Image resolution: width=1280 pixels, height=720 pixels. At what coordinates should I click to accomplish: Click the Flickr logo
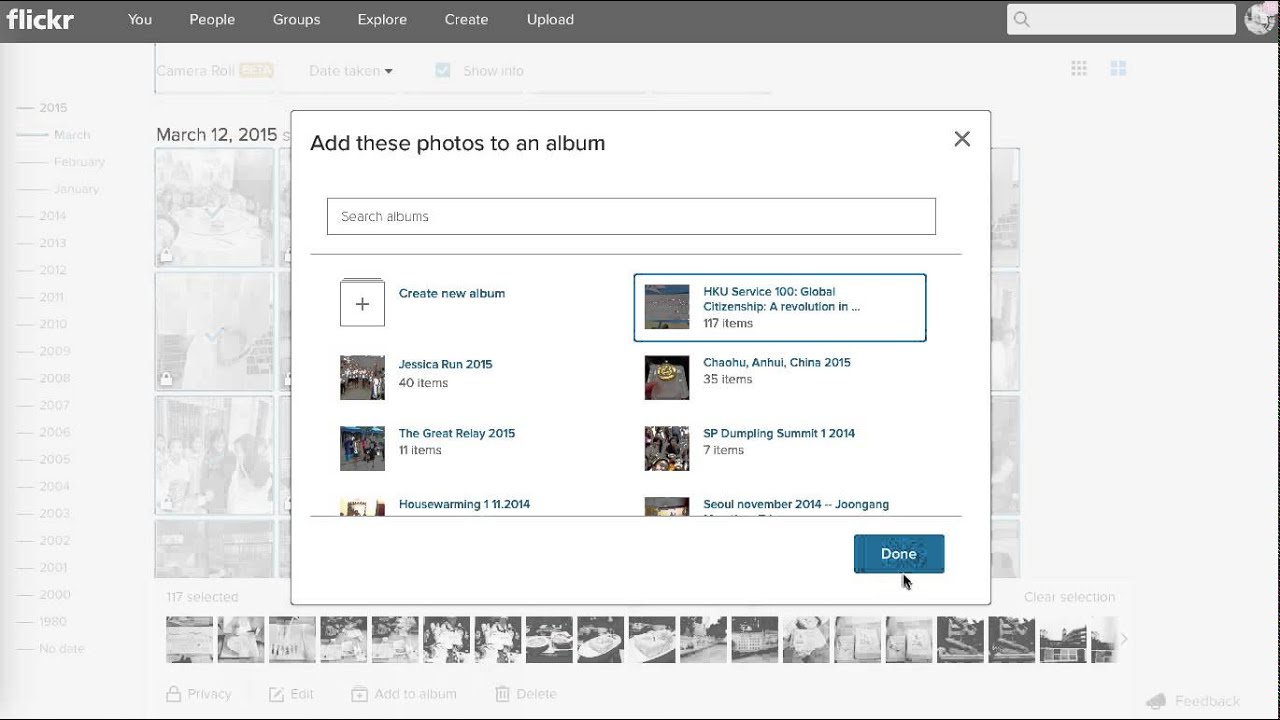click(x=40, y=19)
